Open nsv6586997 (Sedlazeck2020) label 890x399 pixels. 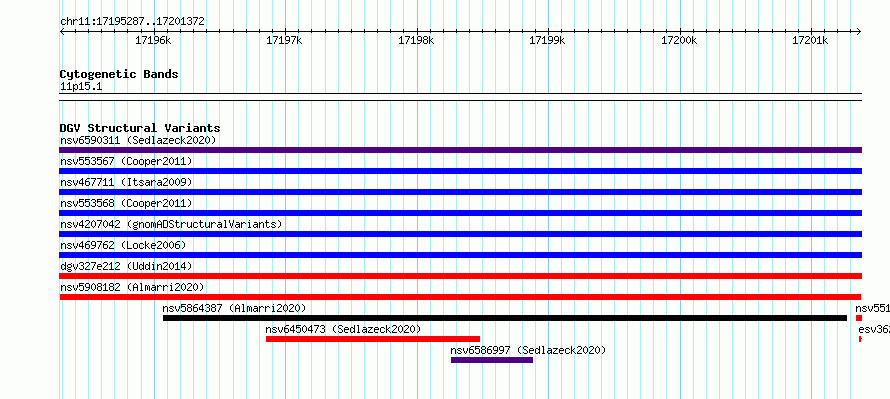[528, 350]
